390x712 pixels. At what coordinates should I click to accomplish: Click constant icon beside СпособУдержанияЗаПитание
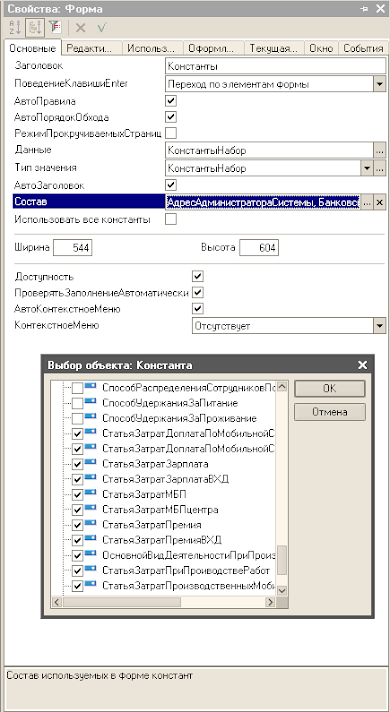click(x=90, y=401)
